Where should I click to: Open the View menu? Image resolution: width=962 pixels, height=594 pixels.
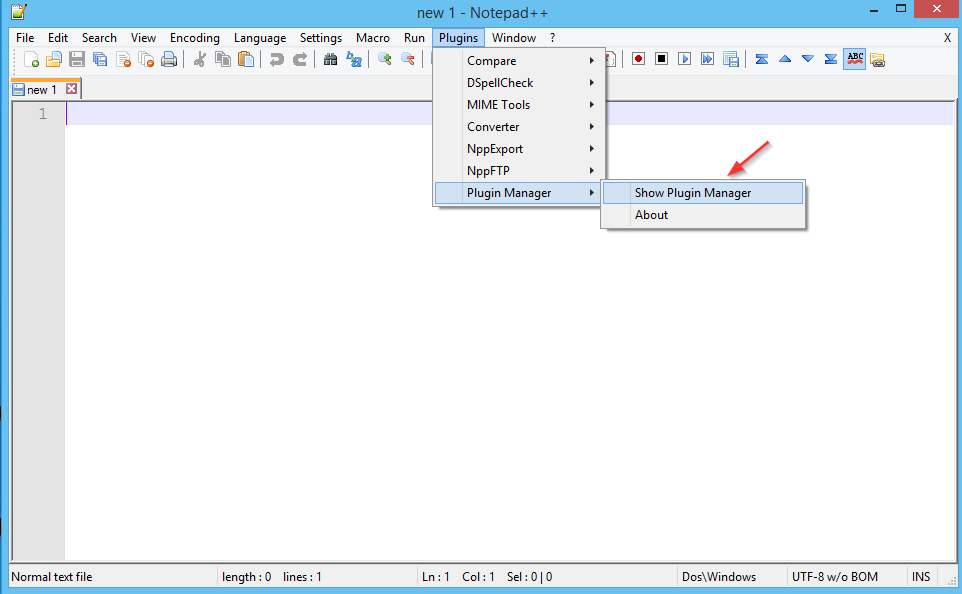pos(143,38)
